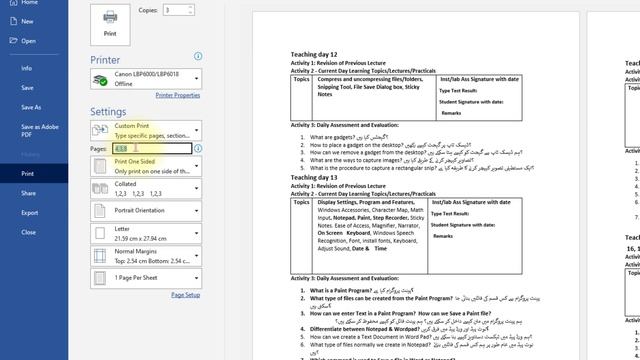
Task: Open the Print One Sided dropdown
Action: point(146,166)
